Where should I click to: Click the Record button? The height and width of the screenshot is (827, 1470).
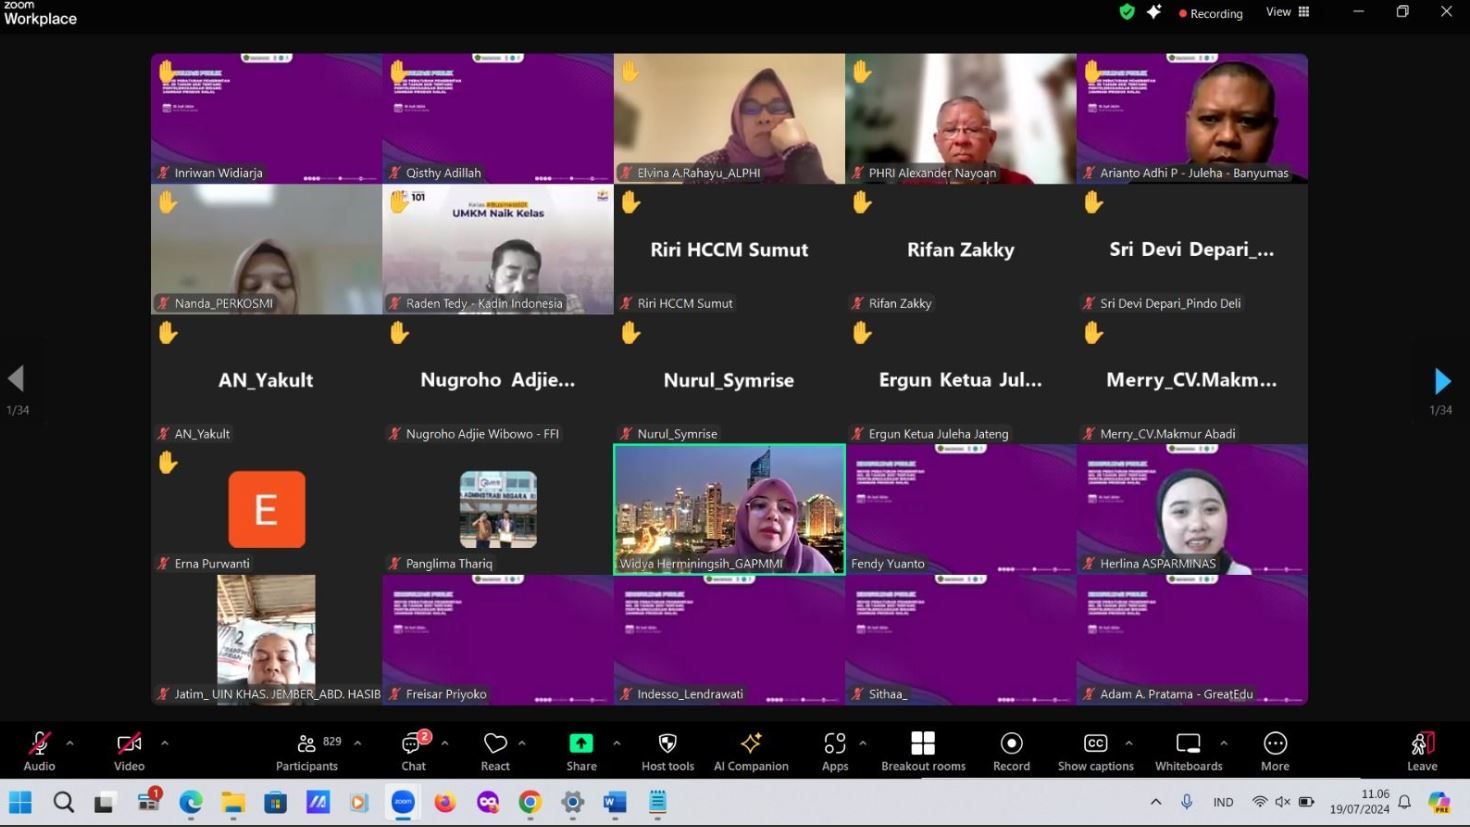point(1011,751)
